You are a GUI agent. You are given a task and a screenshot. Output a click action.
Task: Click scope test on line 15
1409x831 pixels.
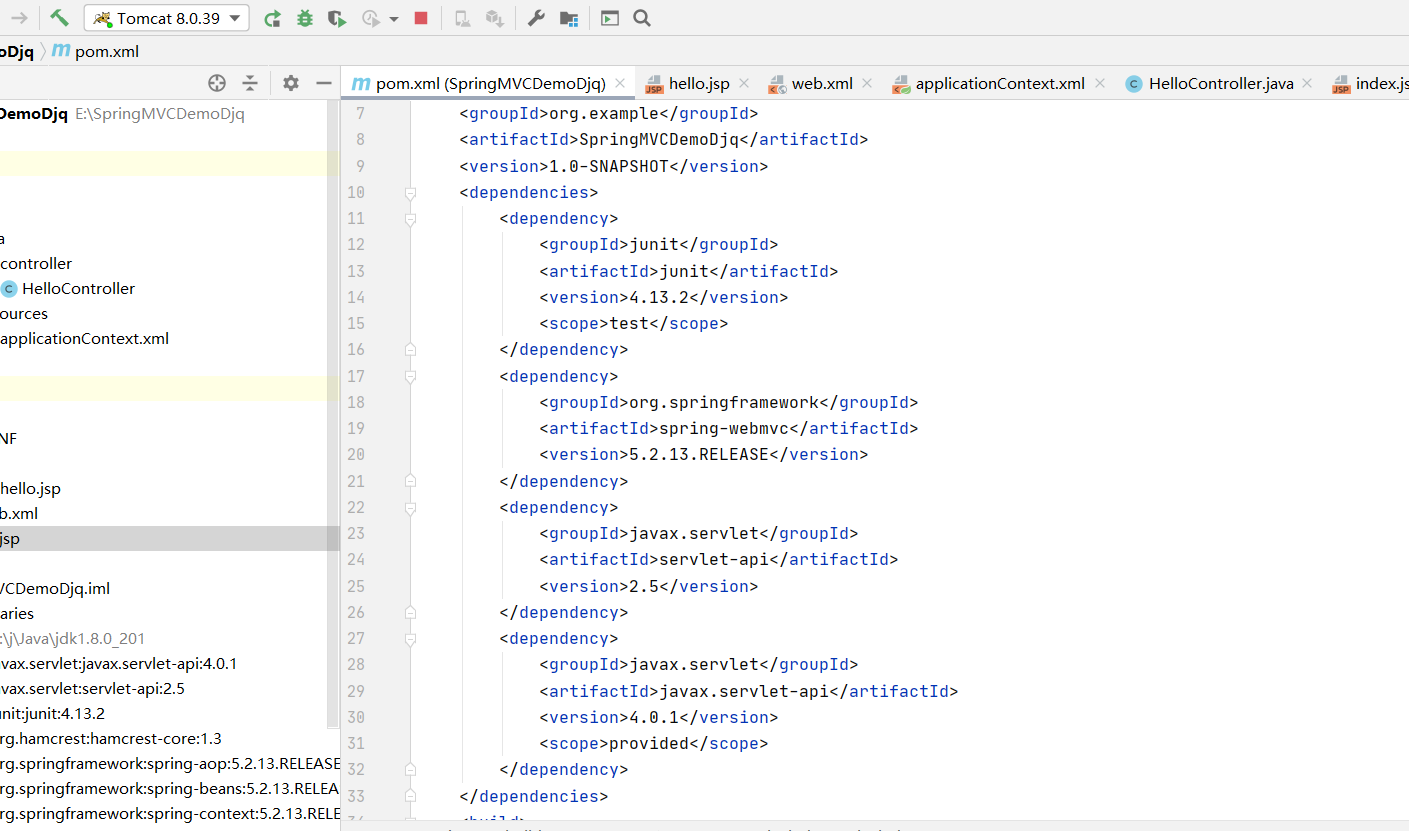point(629,323)
